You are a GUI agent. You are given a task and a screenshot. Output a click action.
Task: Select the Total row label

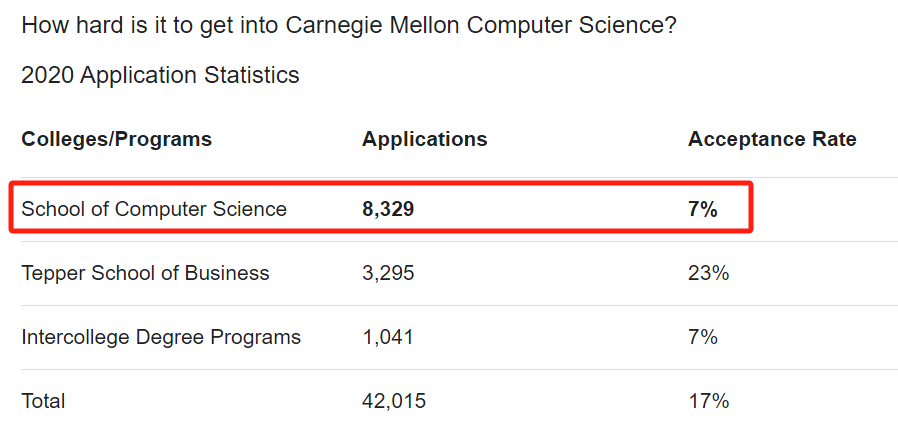pyautogui.click(x=43, y=401)
